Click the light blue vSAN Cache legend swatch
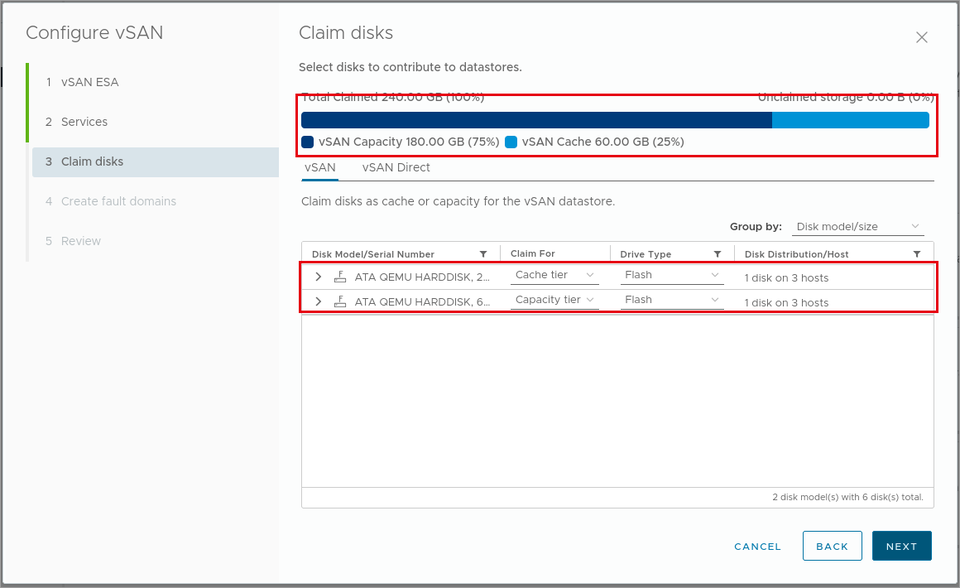 (x=511, y=142)
